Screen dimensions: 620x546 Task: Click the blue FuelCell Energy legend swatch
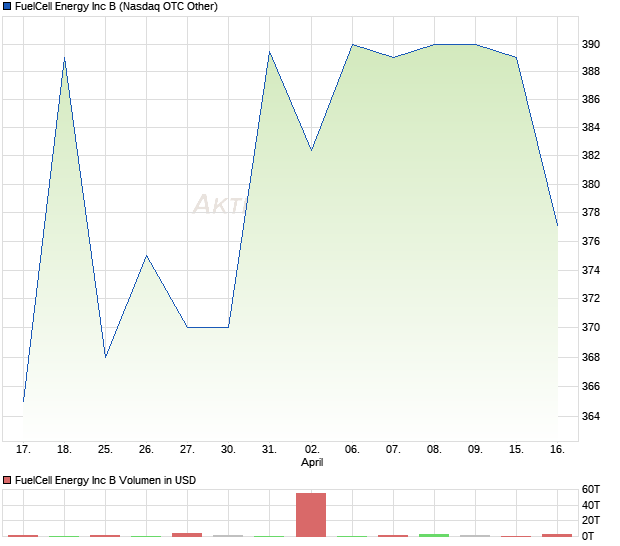pos(7,6)
